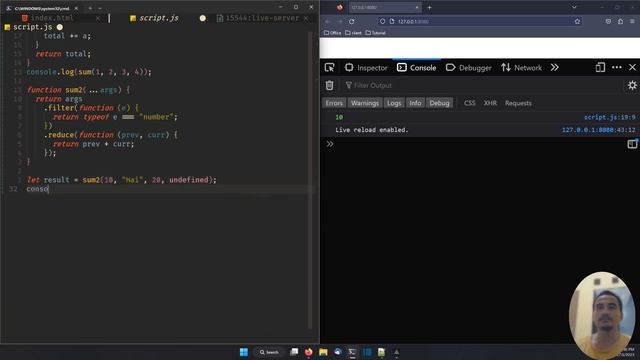Open the Tutorial bookmarks folder
640x360 pixels.
[x=376, y=33]
